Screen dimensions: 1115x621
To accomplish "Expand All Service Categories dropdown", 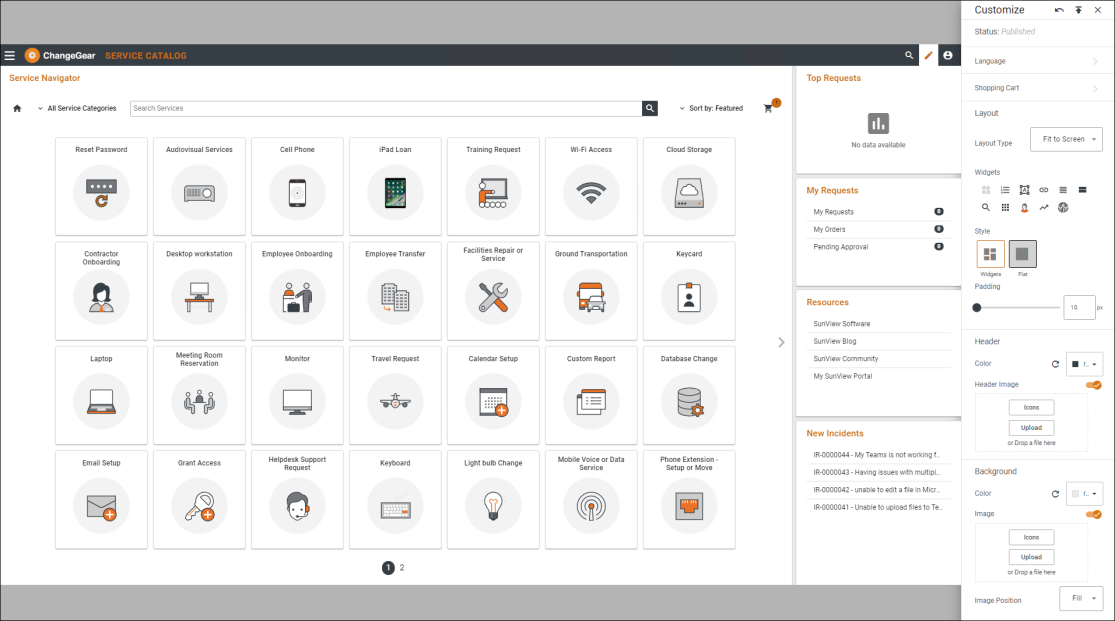I will pyautogui.click(x=77, y=108).
